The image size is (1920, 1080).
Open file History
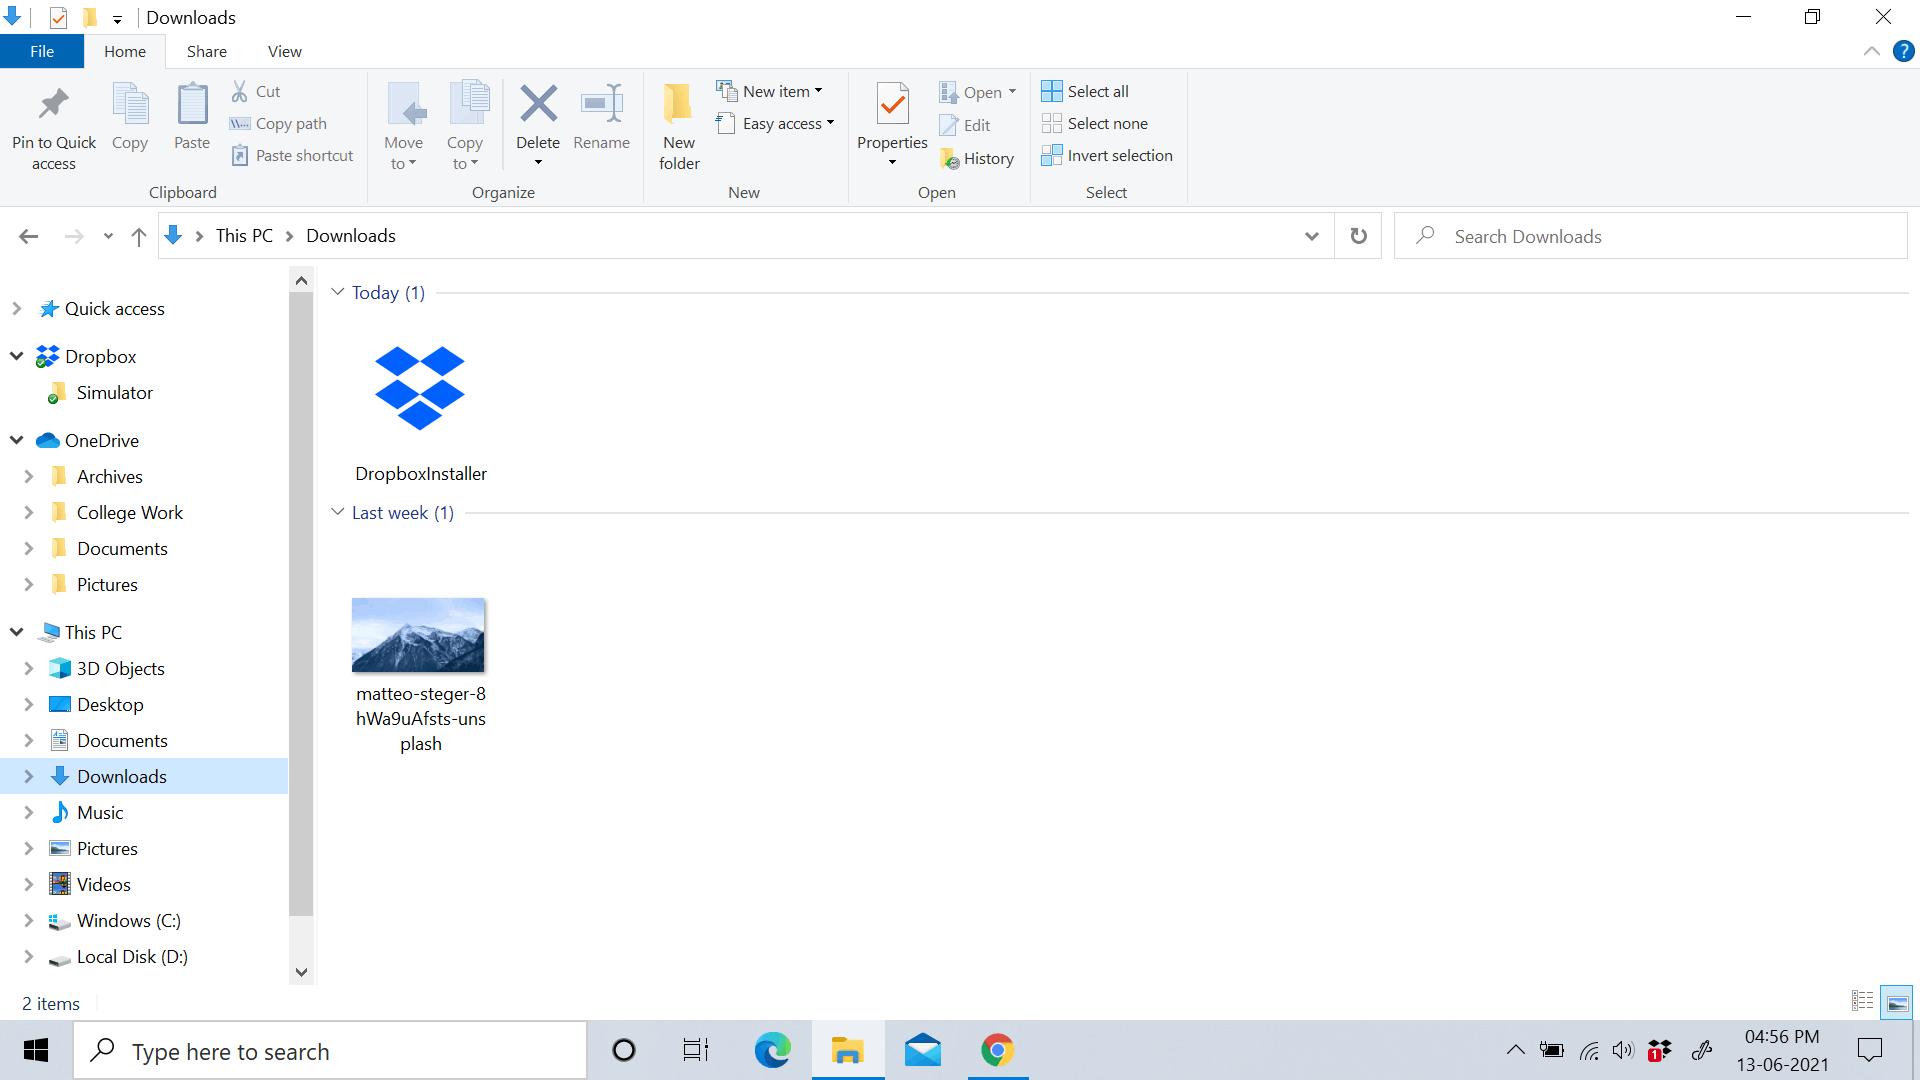tap(977, 158)
